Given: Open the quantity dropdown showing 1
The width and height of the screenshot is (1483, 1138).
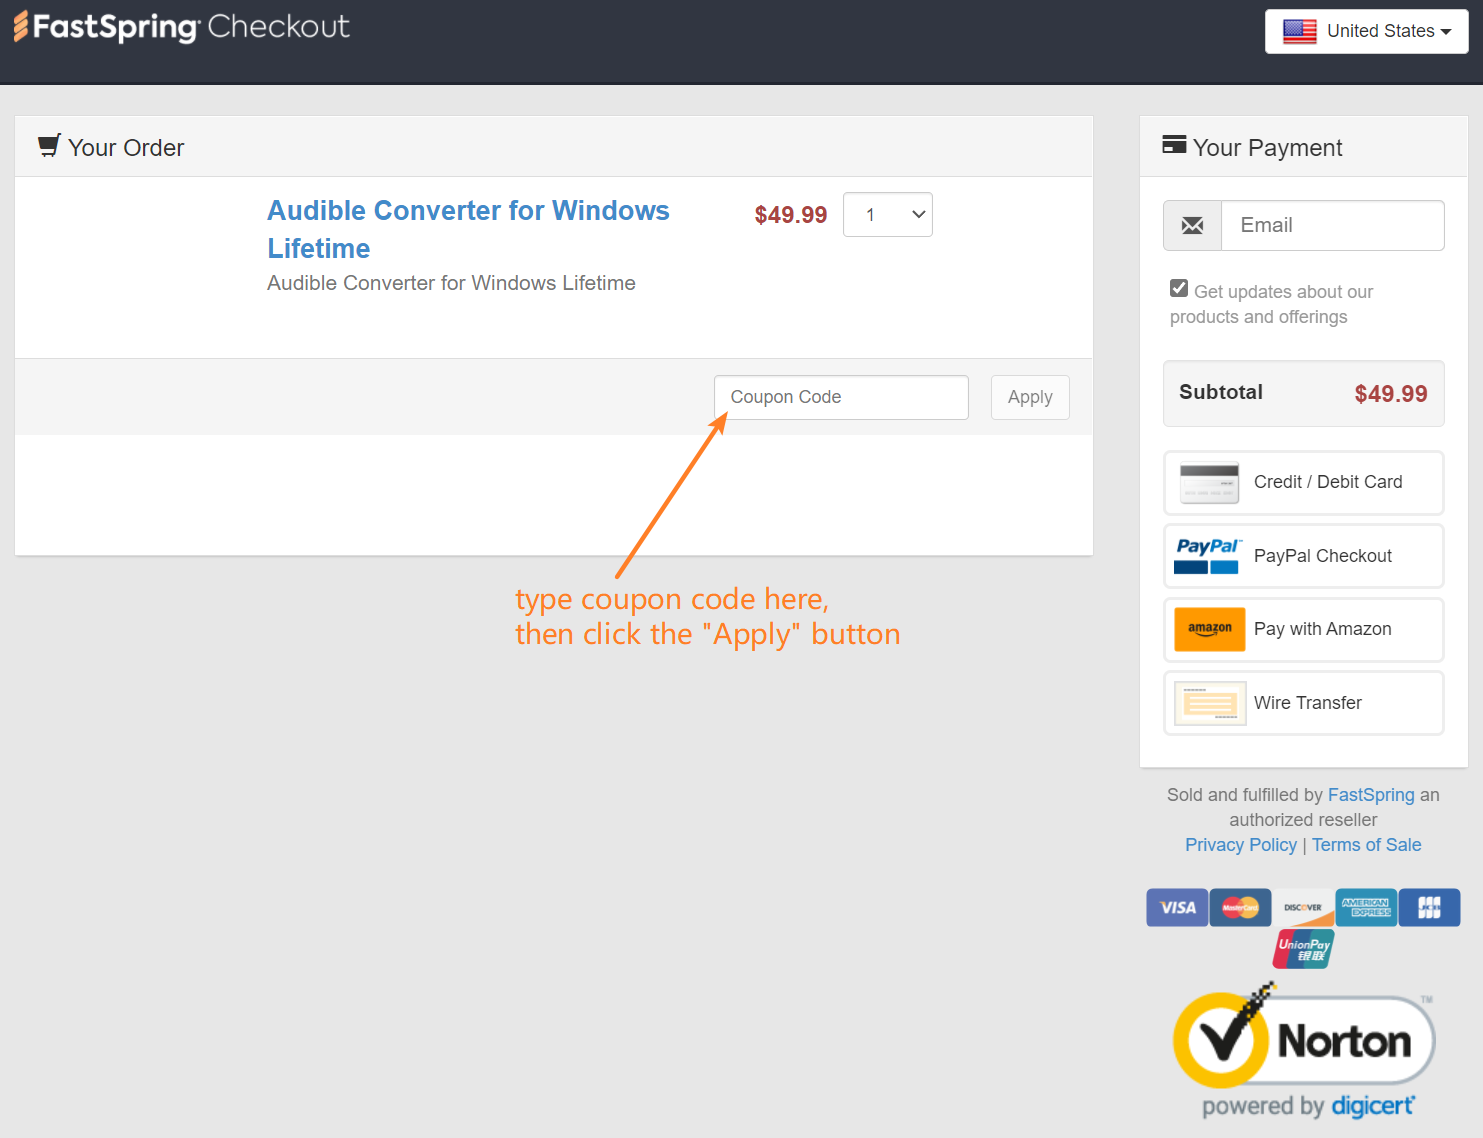Looking at the screenshot, I should (887, 215).
